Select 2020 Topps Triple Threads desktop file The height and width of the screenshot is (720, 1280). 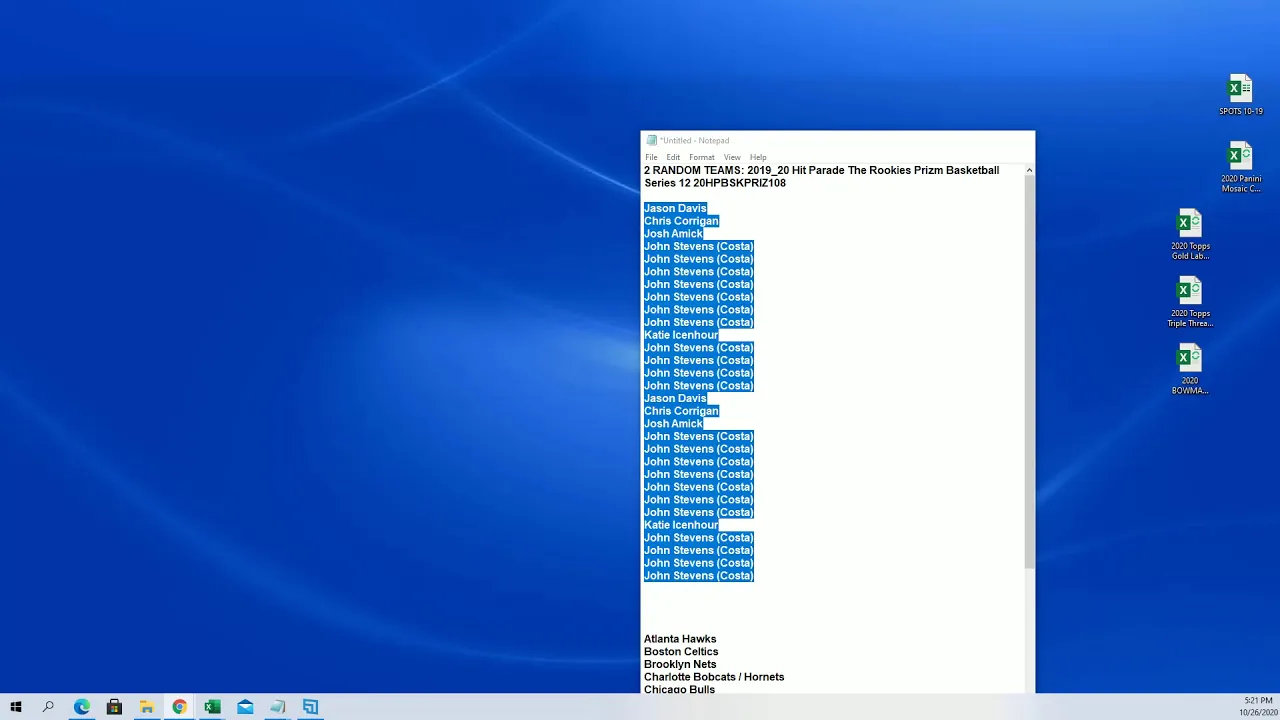[1190, 301]
